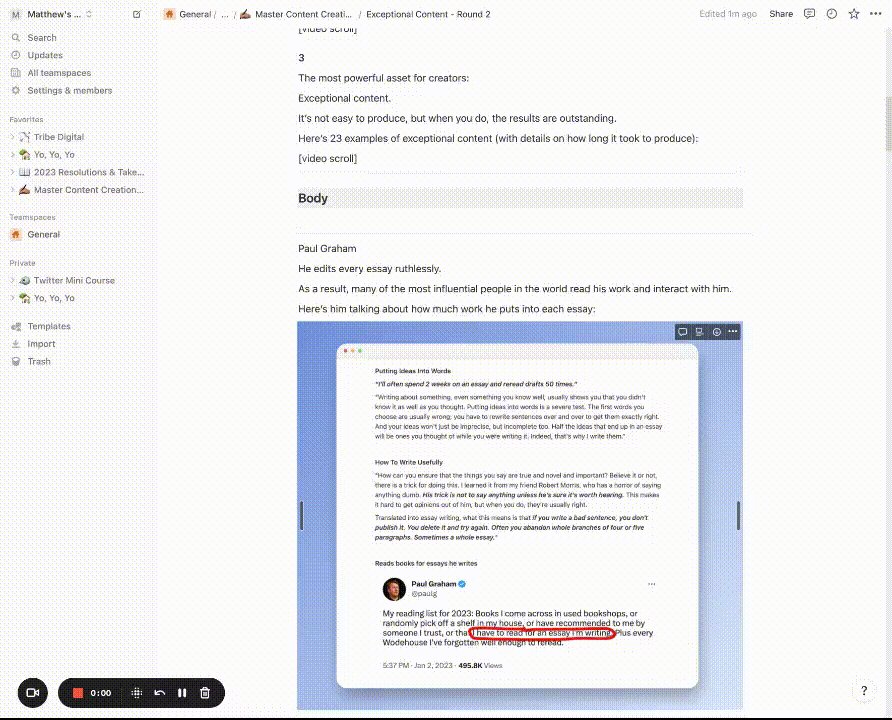
Task: Expand Master Content Creation in favorites
Action: click(13, 190)
